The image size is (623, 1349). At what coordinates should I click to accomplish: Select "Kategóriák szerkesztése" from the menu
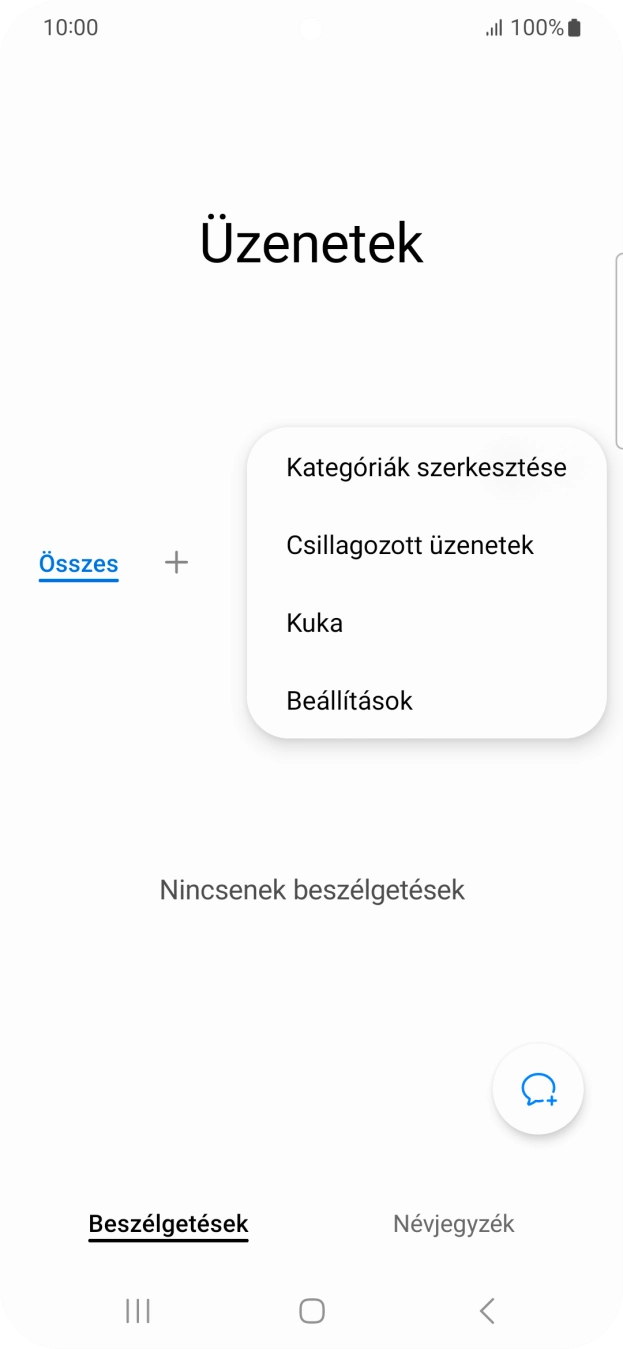coord(425,466)
